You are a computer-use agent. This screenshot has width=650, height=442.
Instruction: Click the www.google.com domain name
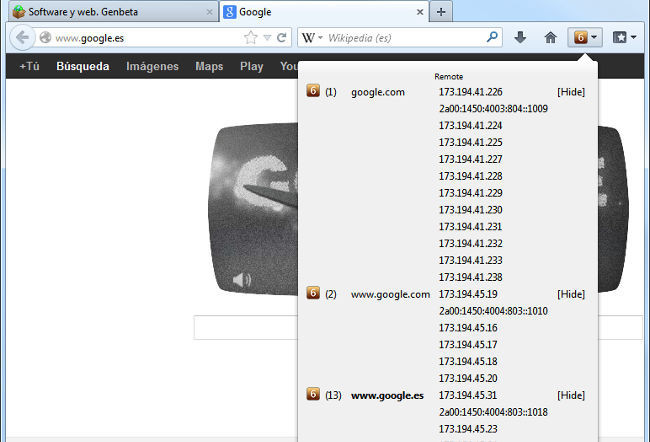coord(390,294)
